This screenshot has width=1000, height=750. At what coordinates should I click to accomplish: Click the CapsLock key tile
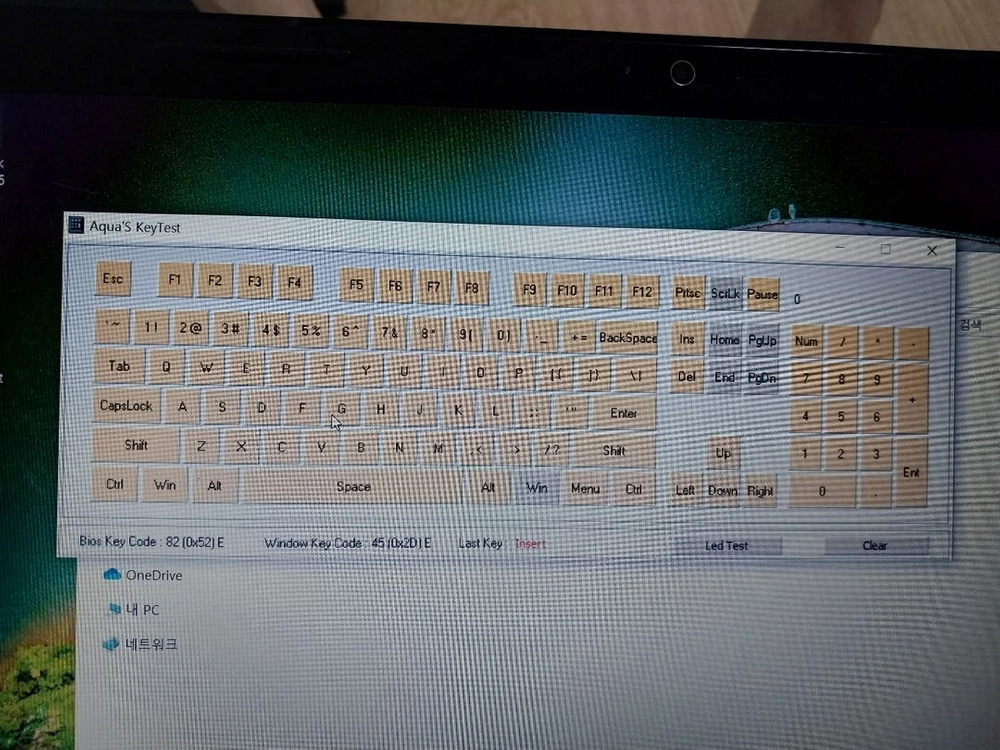pyautogui.click(x=126, y=406)
